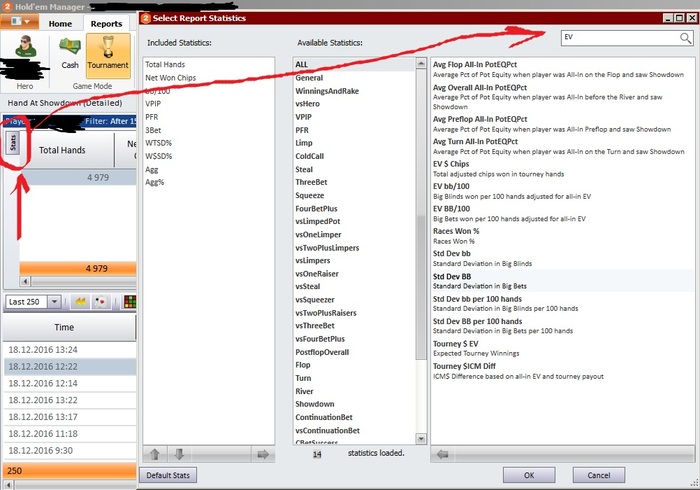Select the hand from 18.12.2016 12:14
This screenshot has width=700, height=490.
click(70, 383)
